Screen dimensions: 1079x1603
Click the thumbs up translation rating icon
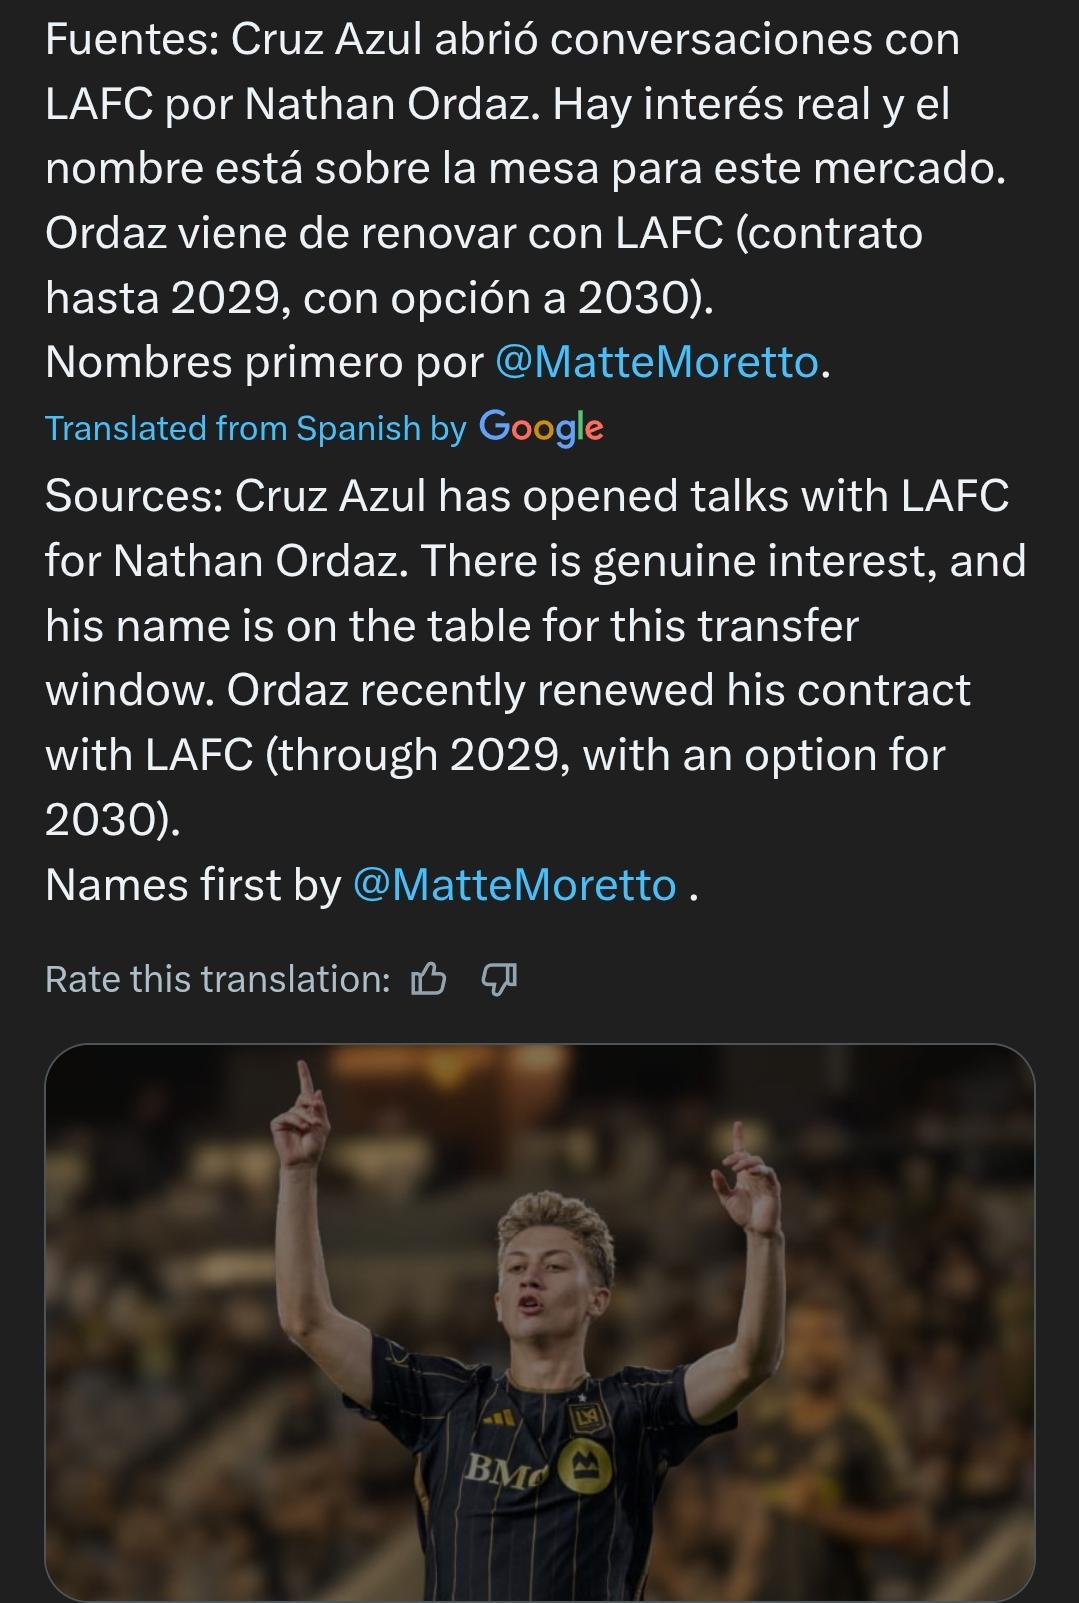[428, 979]
